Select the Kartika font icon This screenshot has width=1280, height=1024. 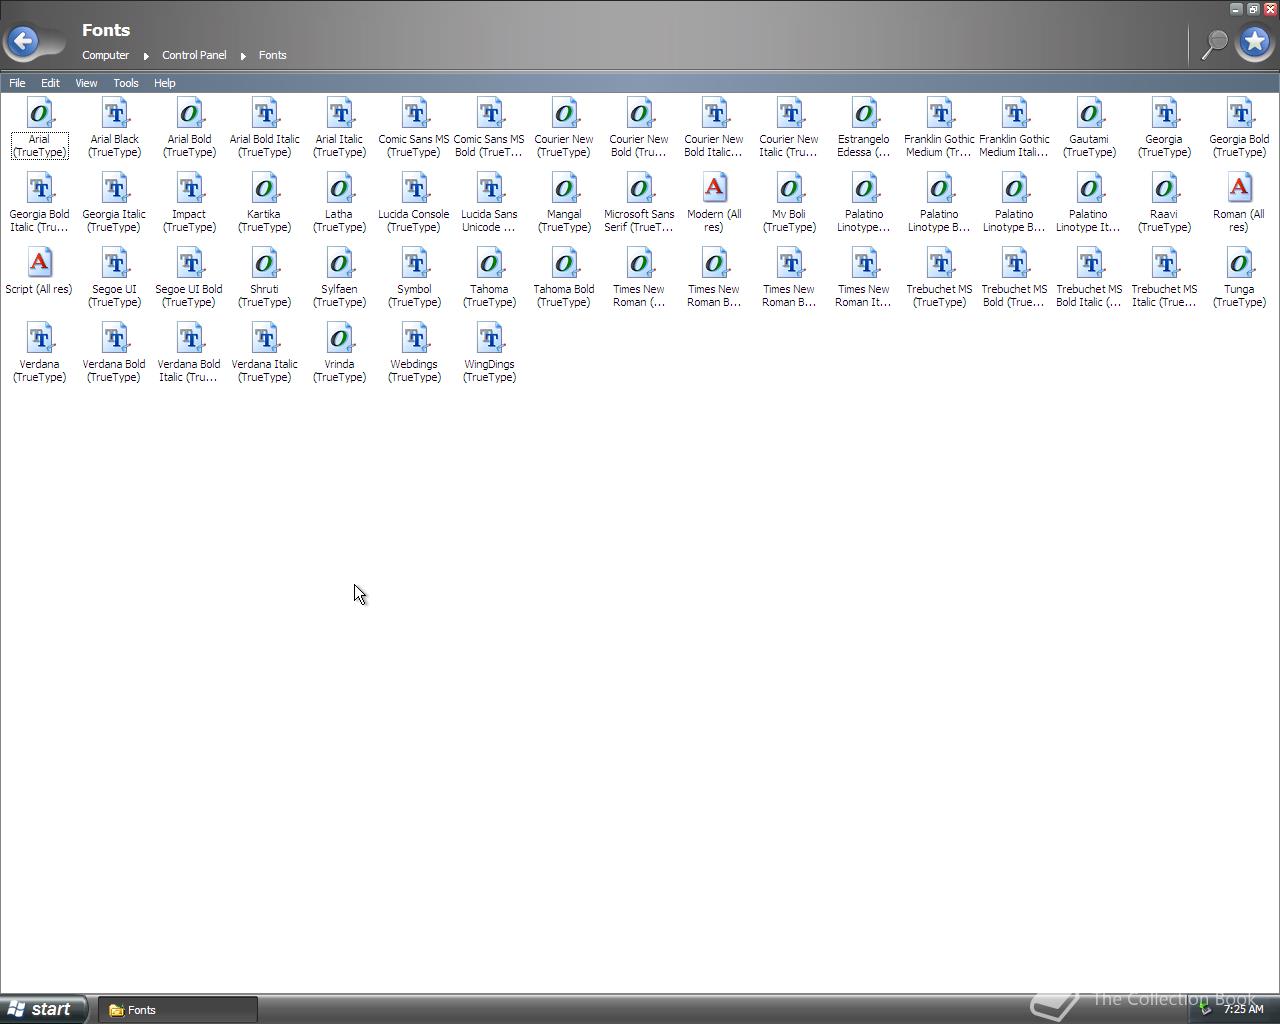point(265,188)
